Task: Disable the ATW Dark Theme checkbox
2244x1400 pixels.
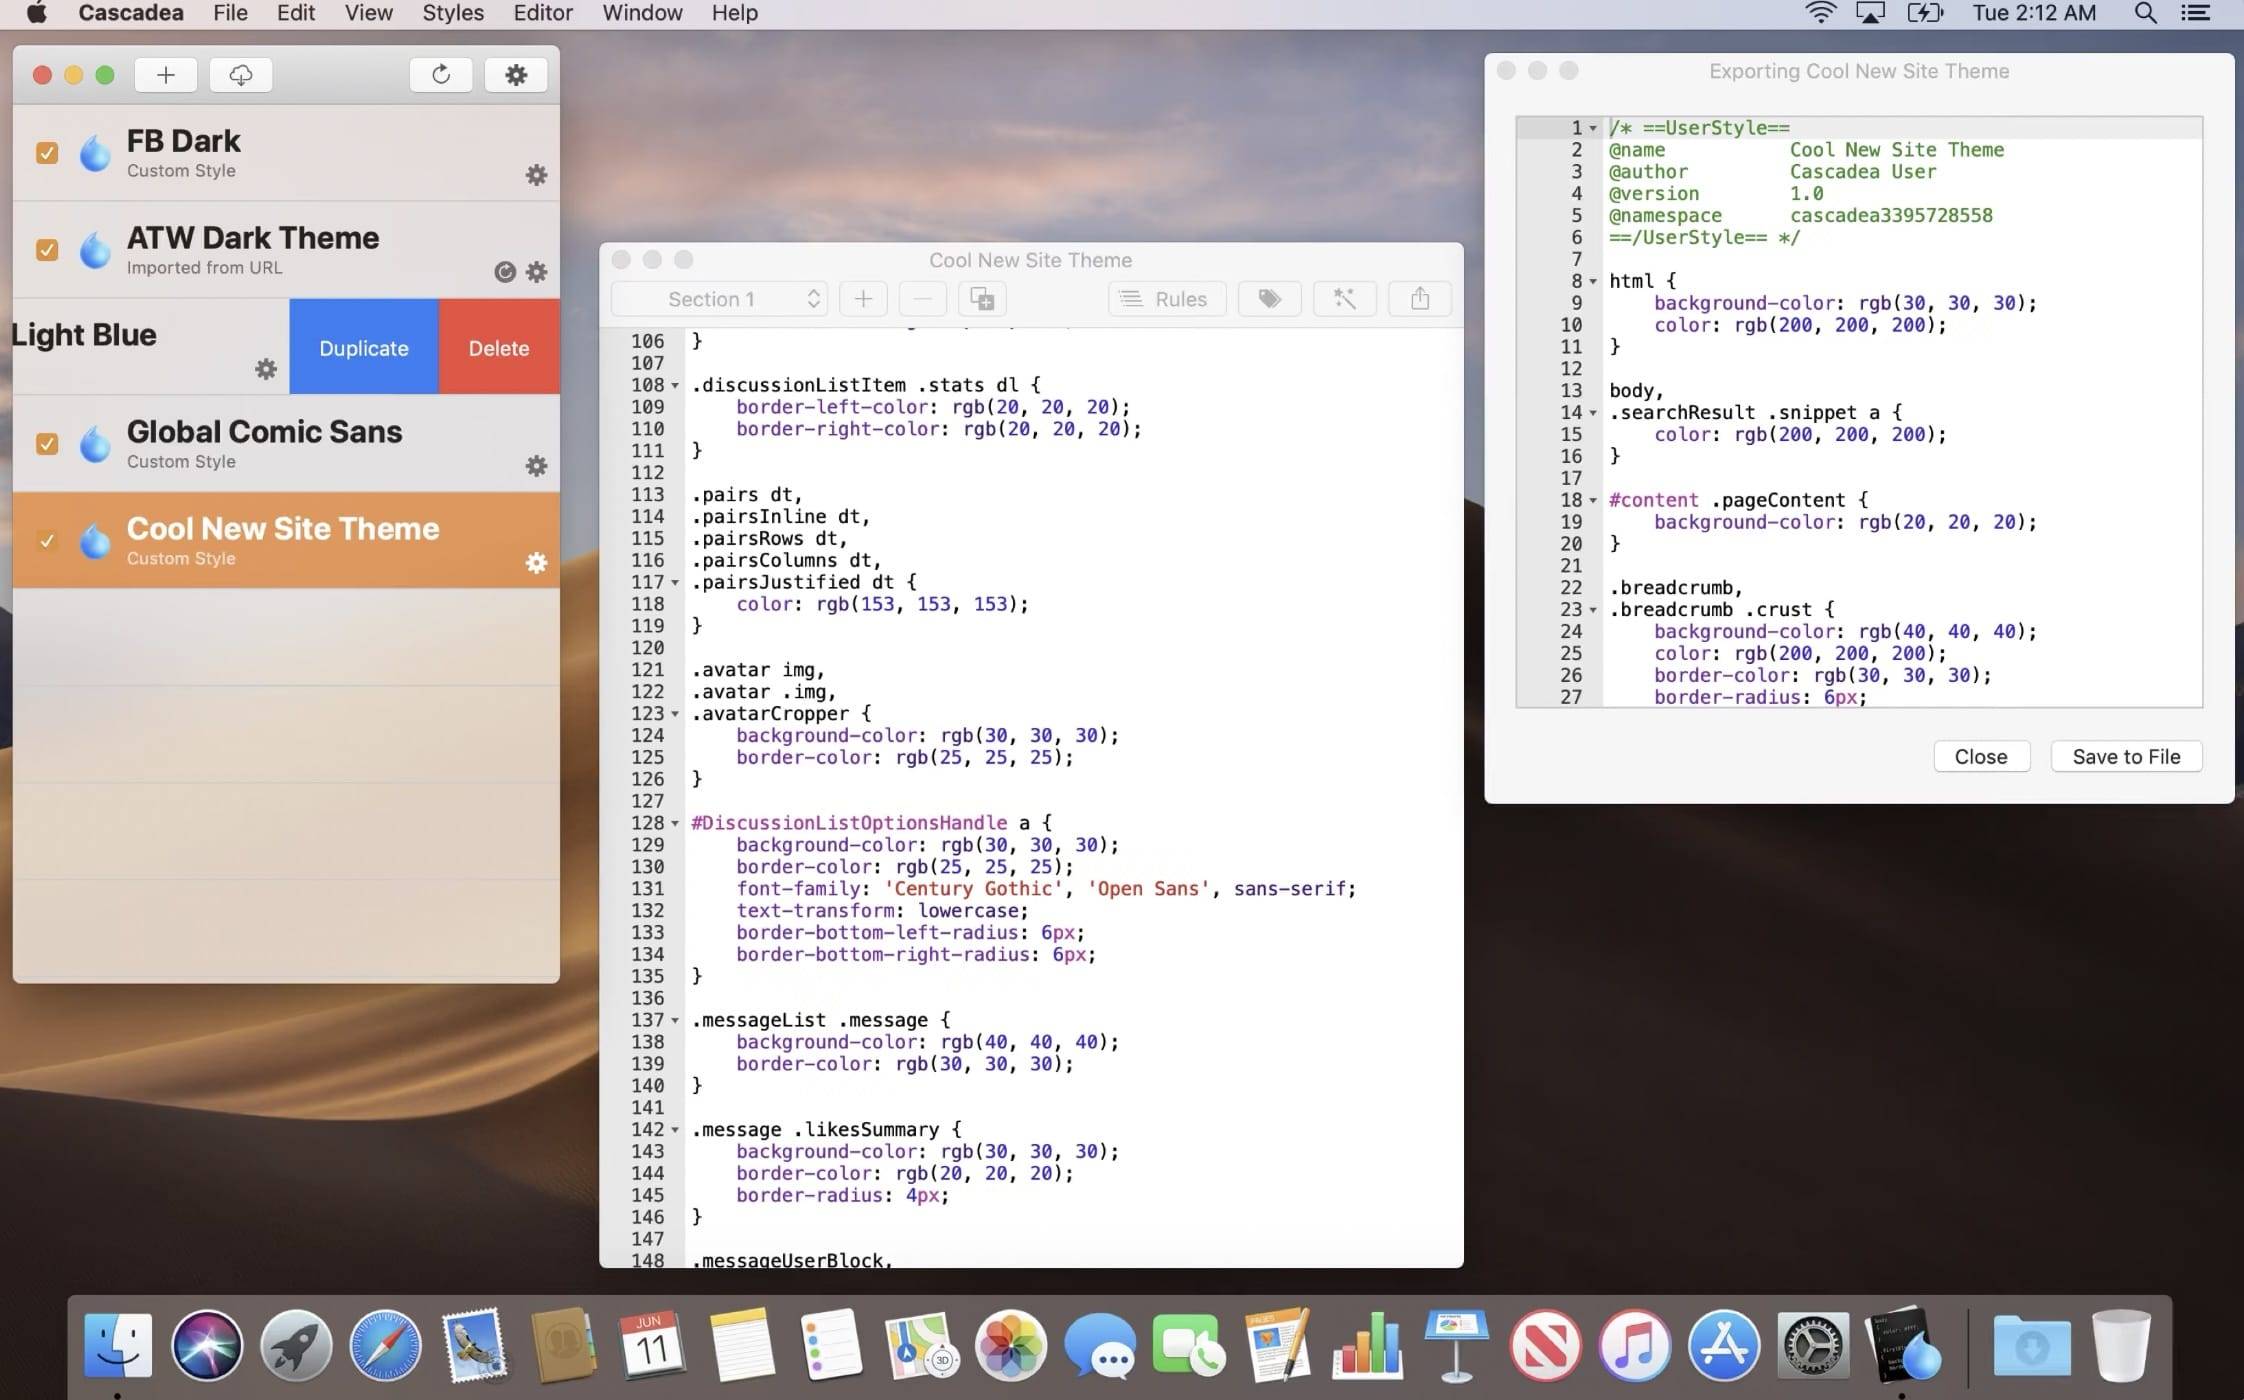Action: pyautogui.click(x=47, y=250)
